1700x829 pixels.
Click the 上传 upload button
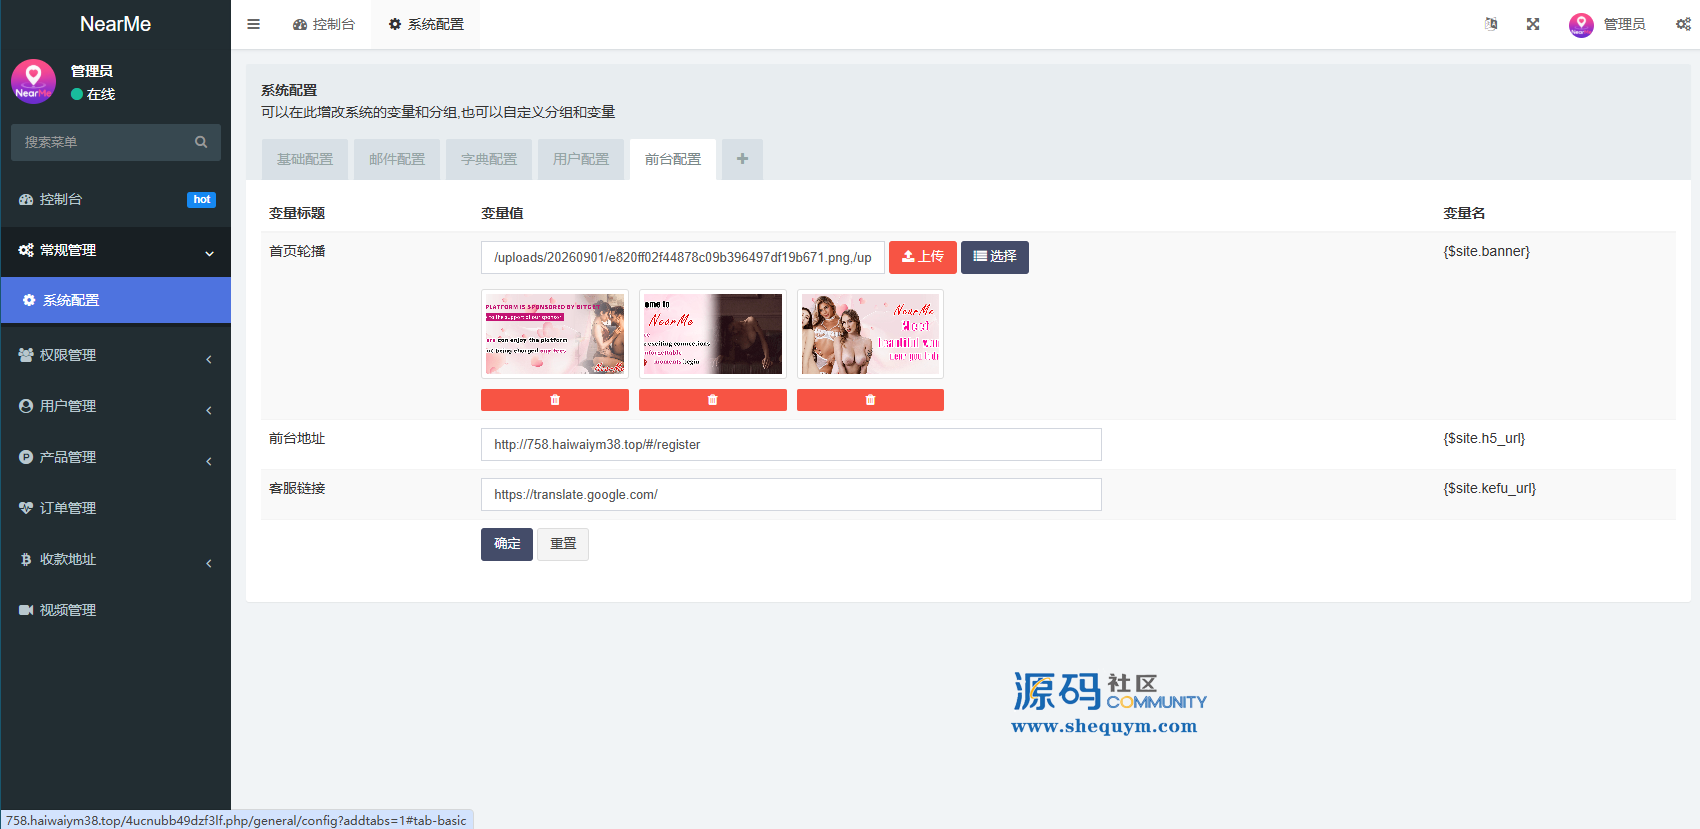pyautogui.click(x=923, y=257)
